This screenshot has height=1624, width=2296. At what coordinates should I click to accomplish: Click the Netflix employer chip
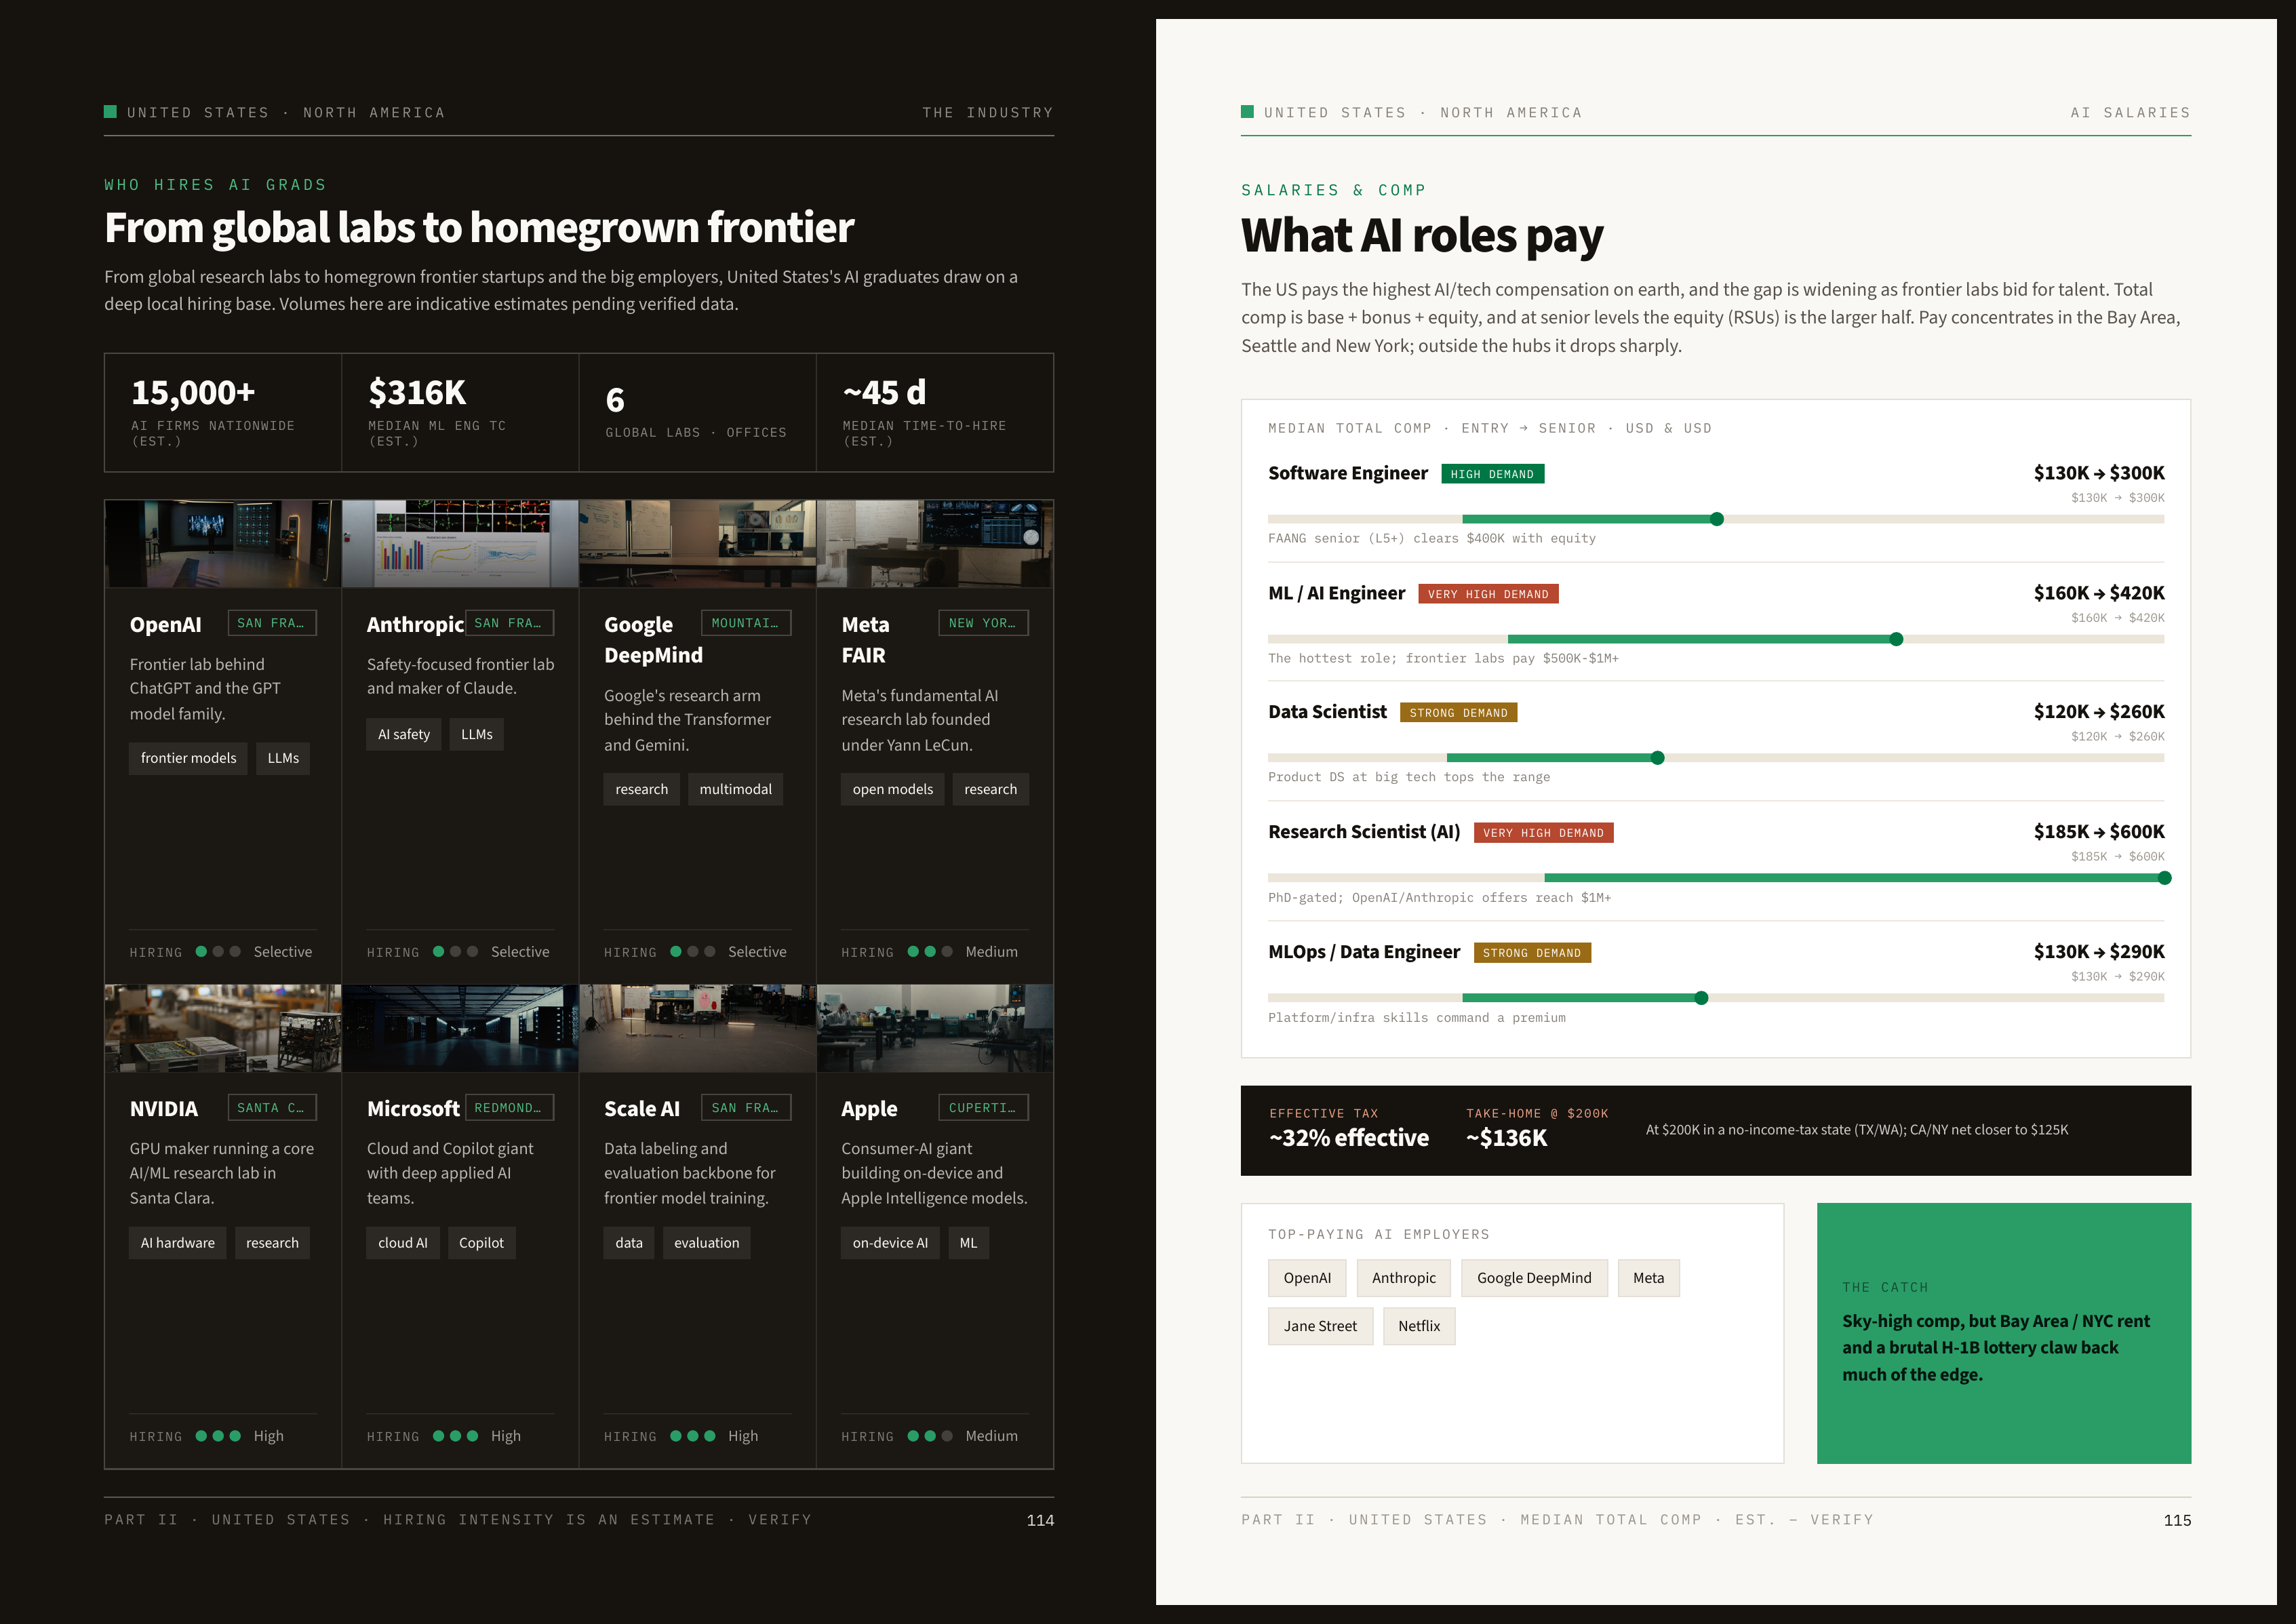pos(1419,1326)
